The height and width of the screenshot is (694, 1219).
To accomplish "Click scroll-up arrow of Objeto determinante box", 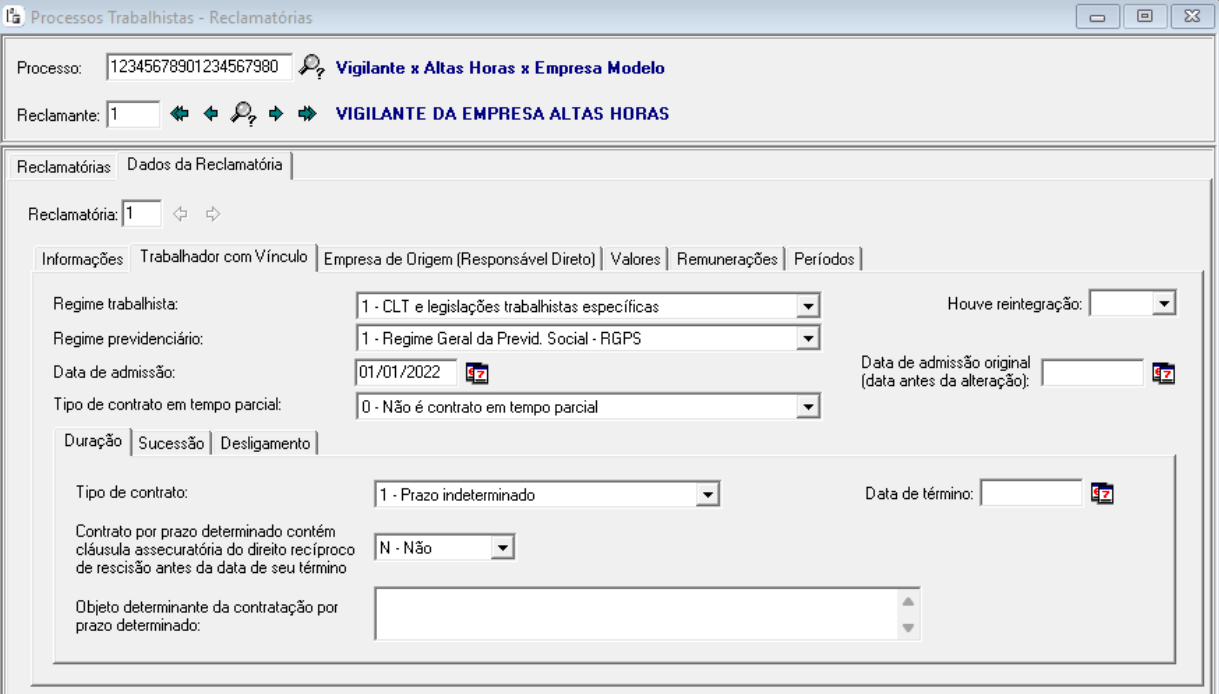I will [x=908, y=601].
